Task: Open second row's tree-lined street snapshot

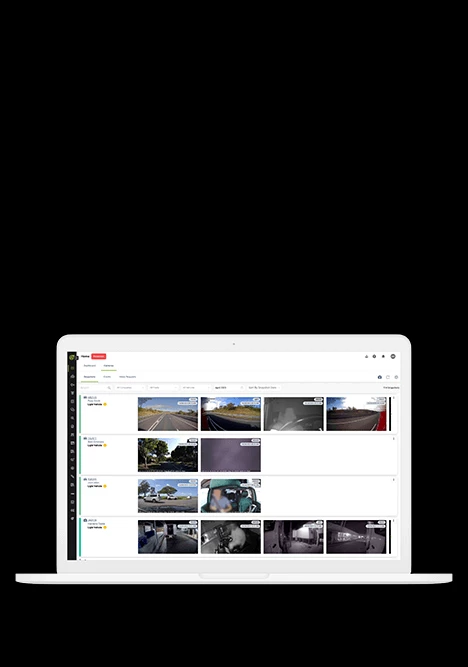Action: coord(168,455)
